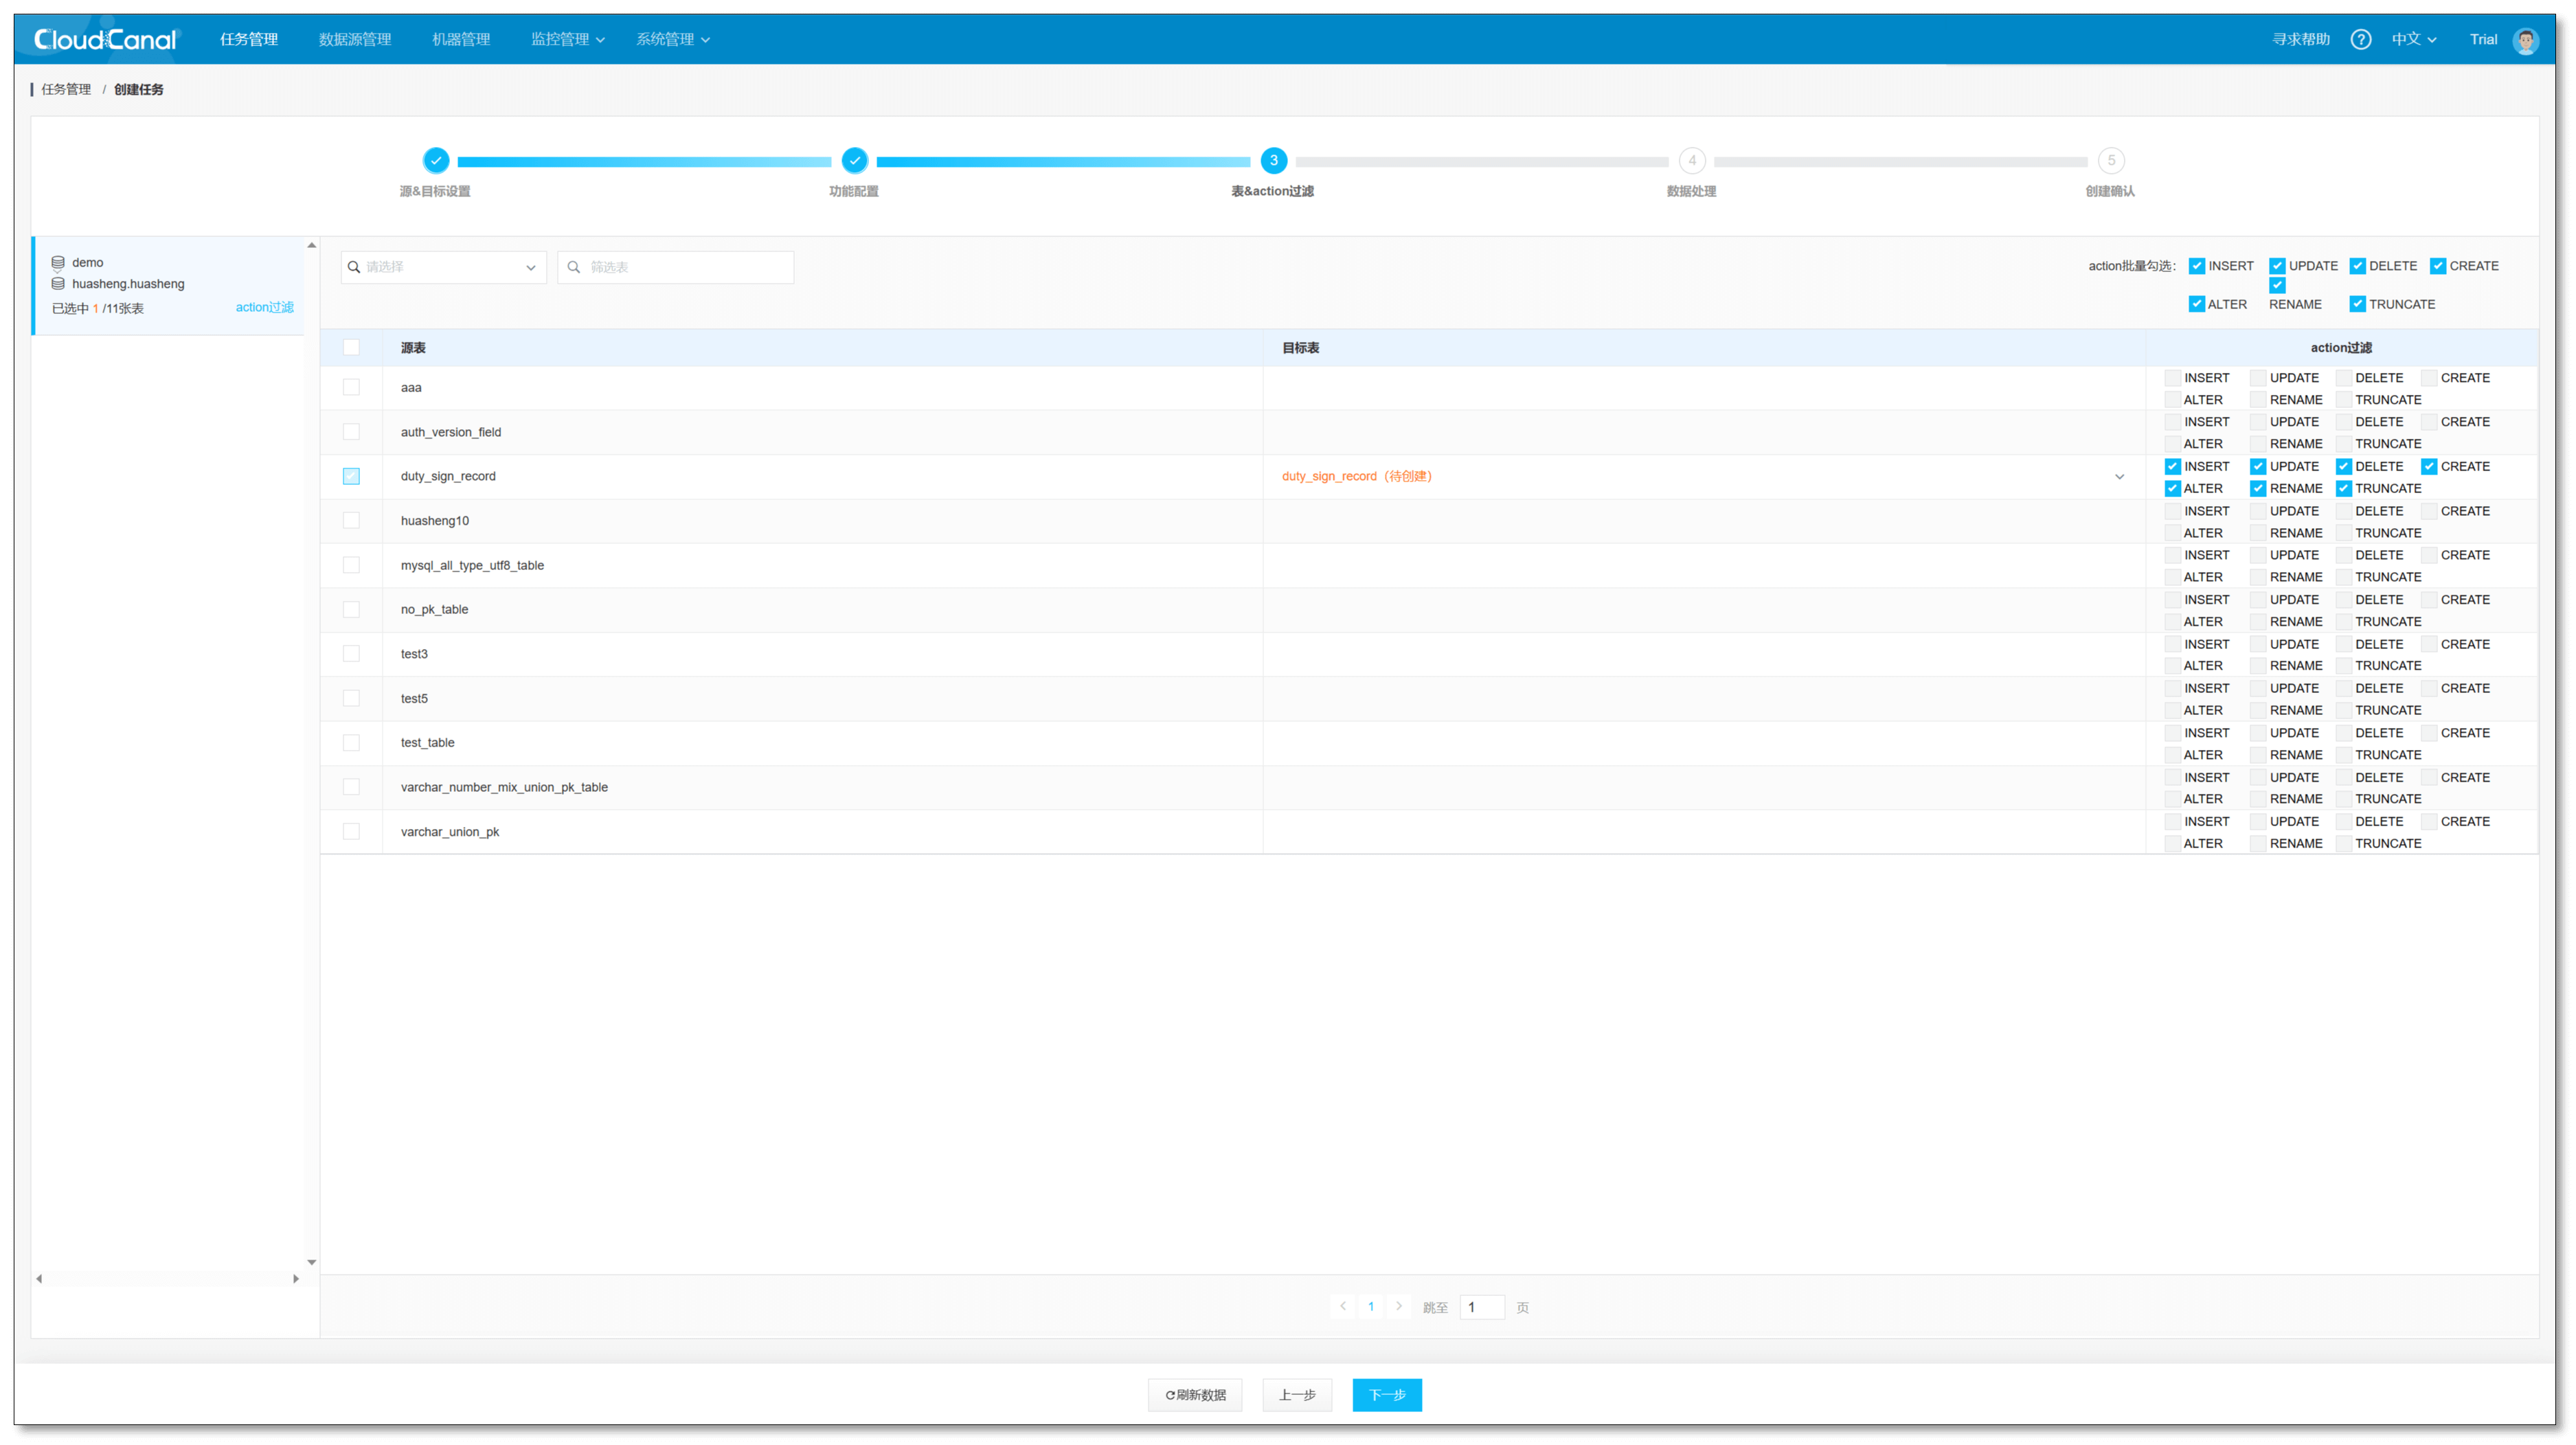2576x1445 pixels.
Task: Click the completed step two checkmark
Action: pyautogui.click(x=854, y=160)
